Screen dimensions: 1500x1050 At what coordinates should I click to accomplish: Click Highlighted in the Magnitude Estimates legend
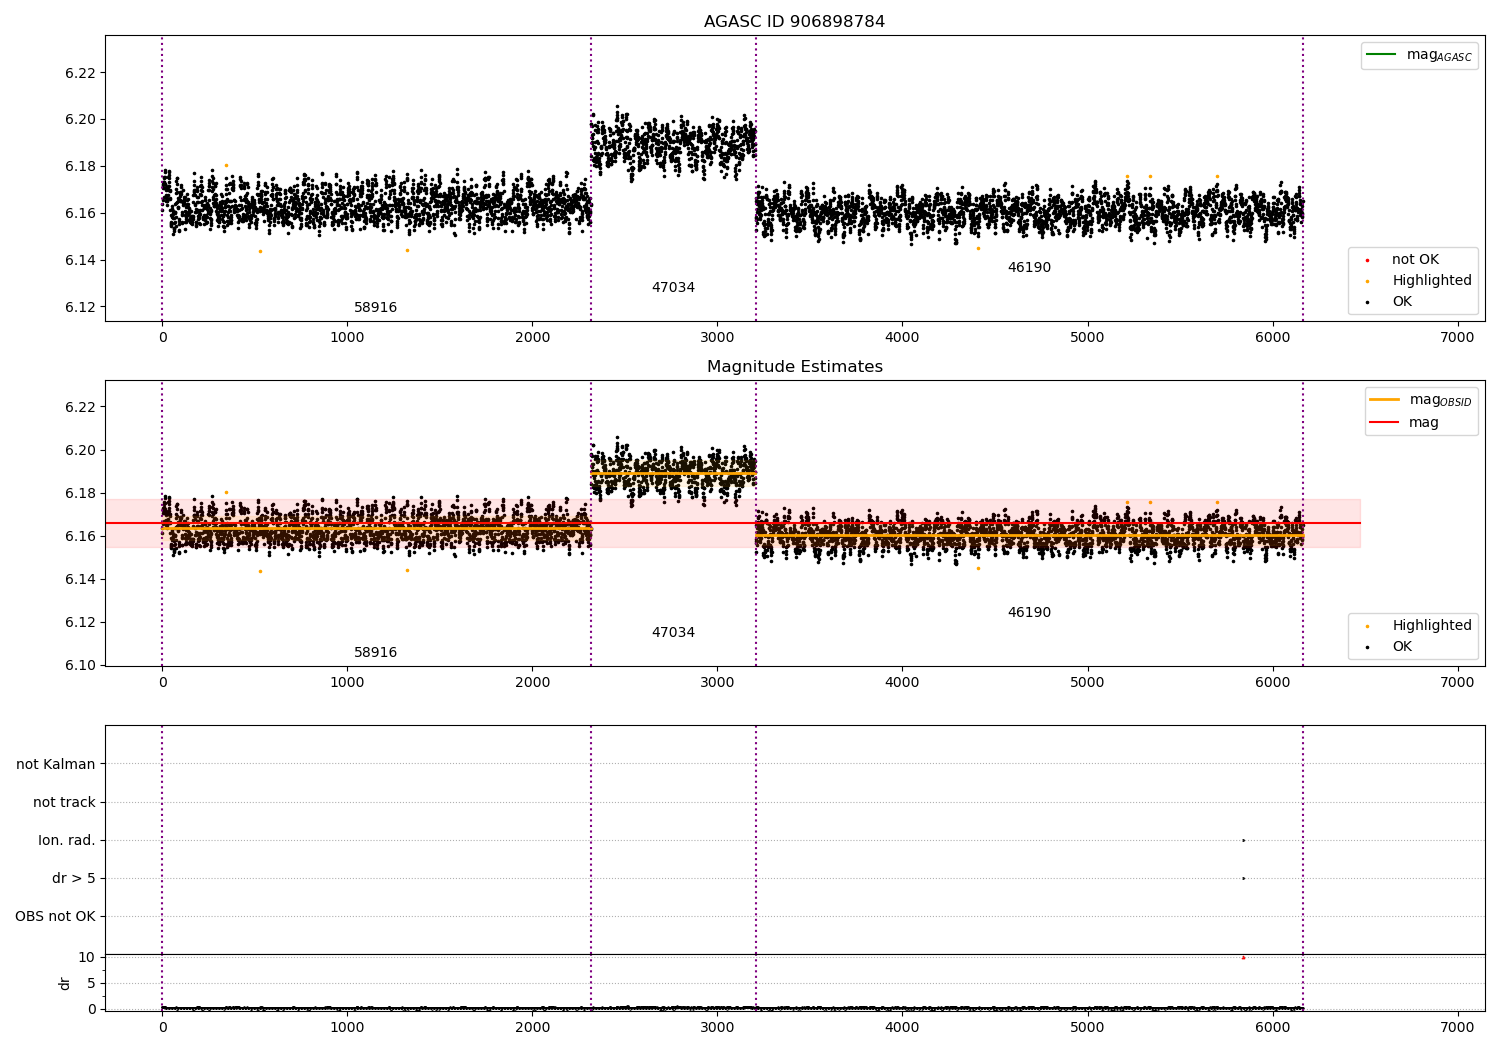tap(1419, 625)
